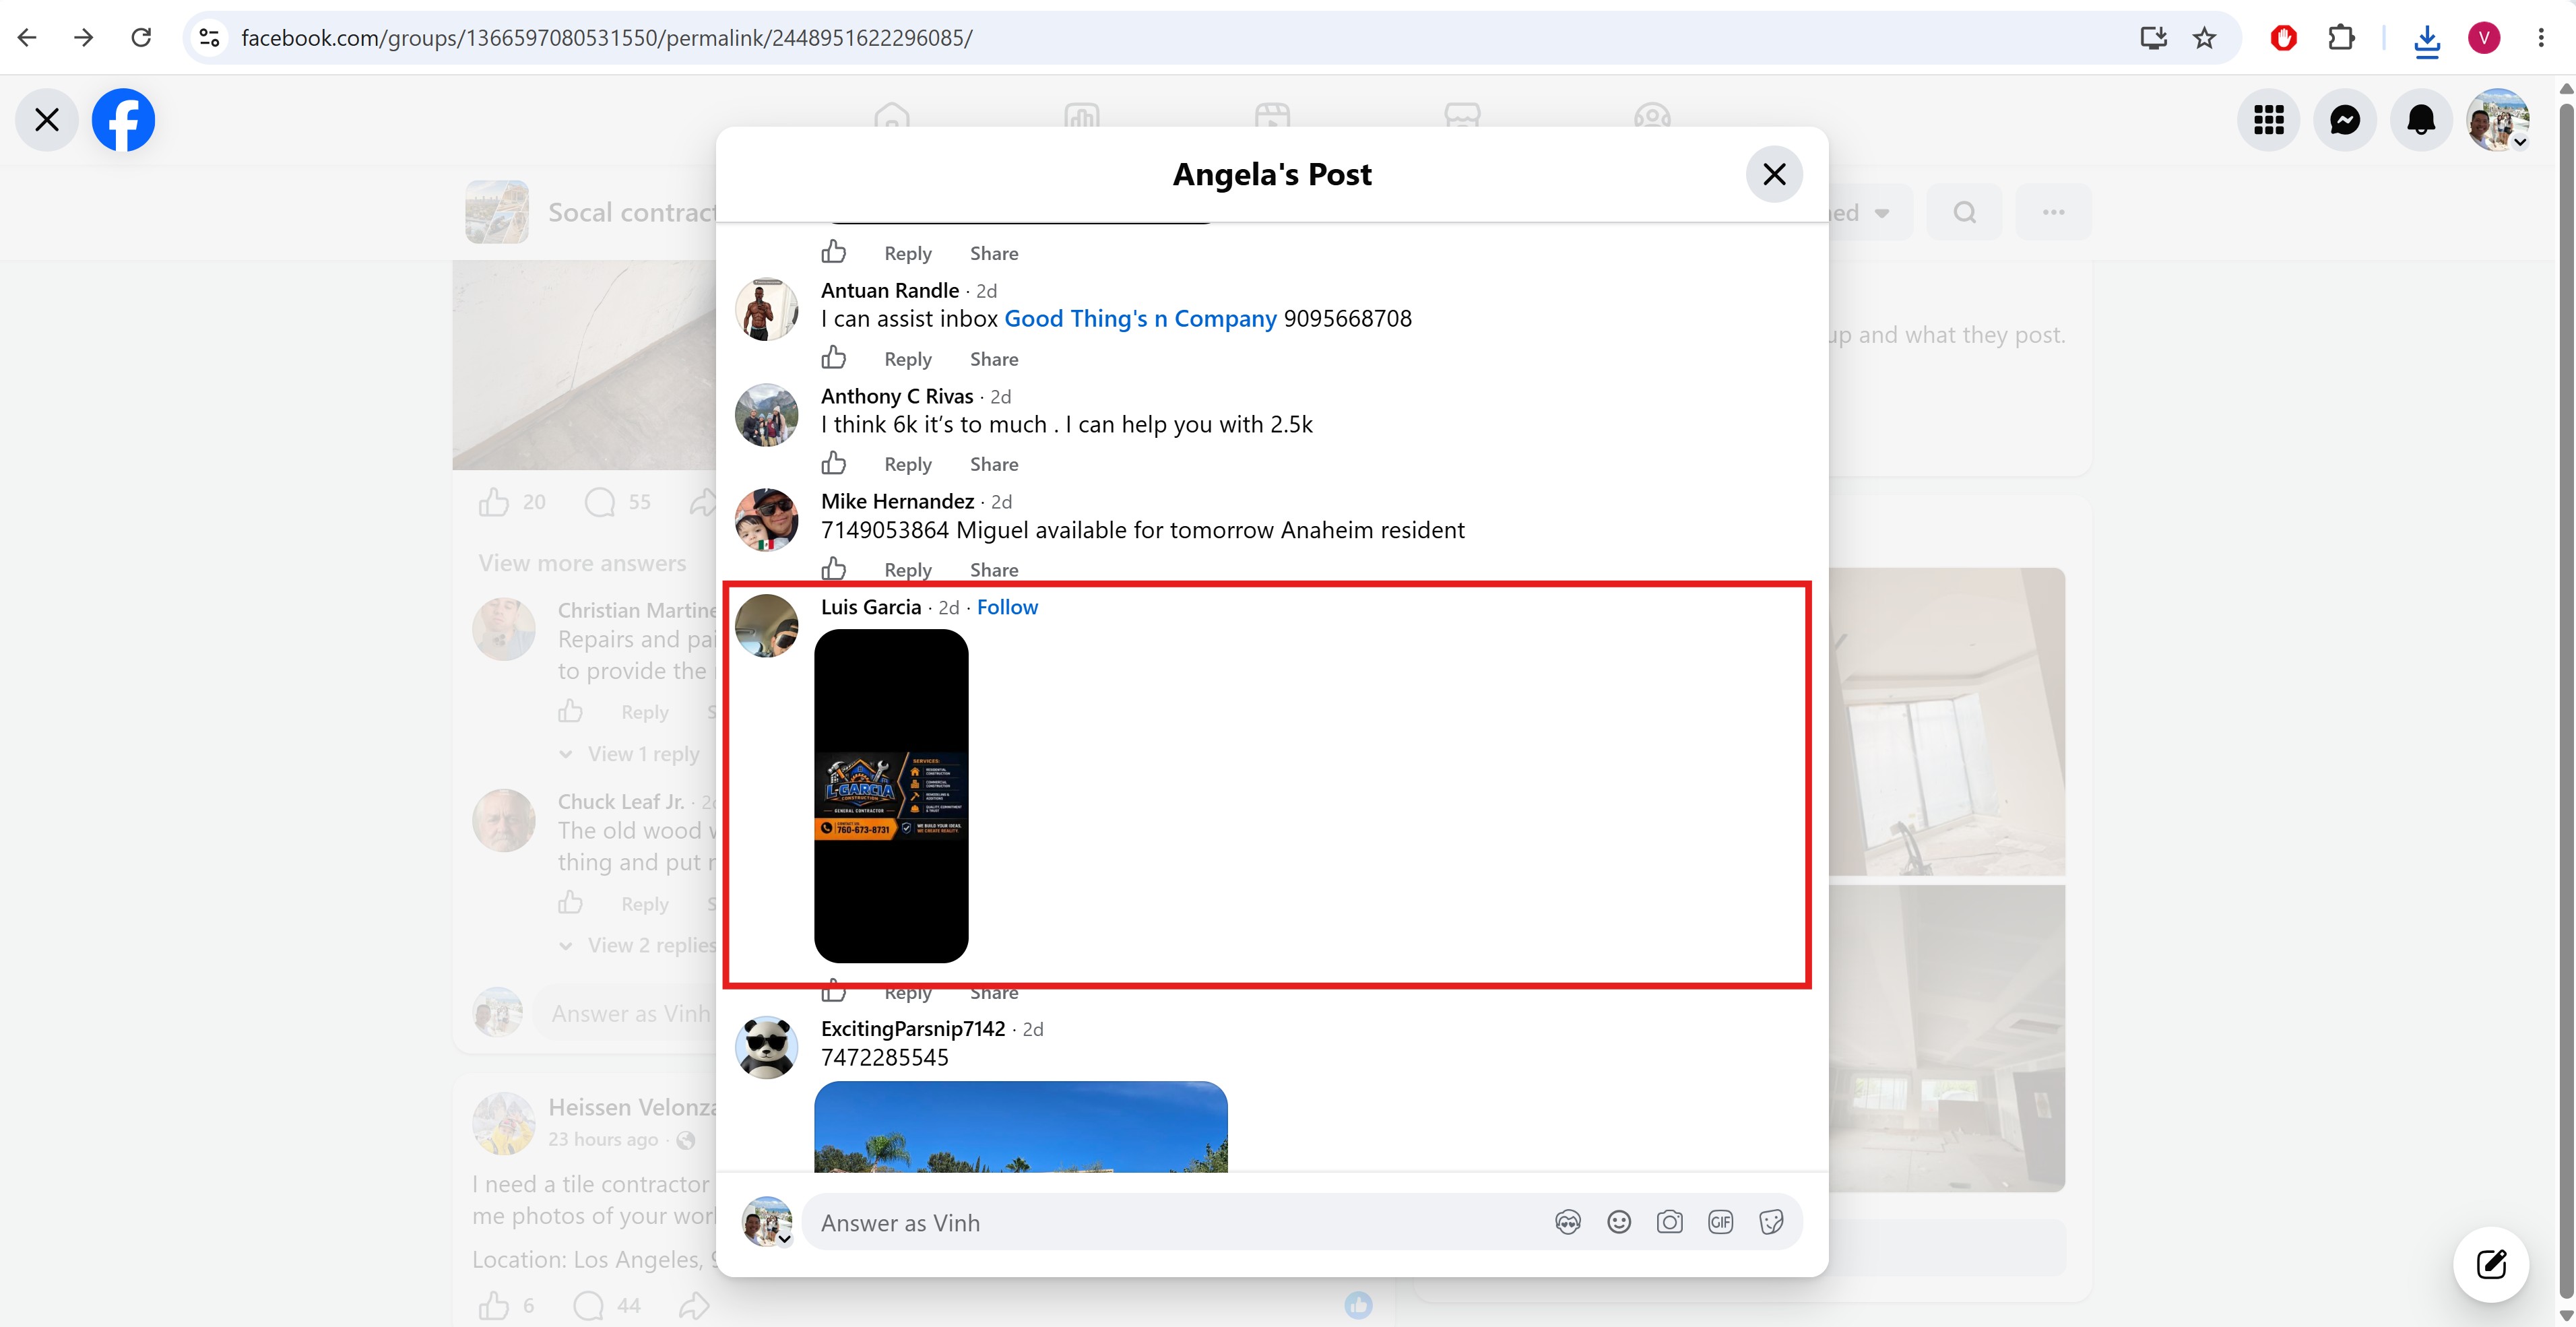Image resolution: width=2576 pixels, height=1327 pixels.
Task: Open group more options (background page)
Action: point(2053,212)
